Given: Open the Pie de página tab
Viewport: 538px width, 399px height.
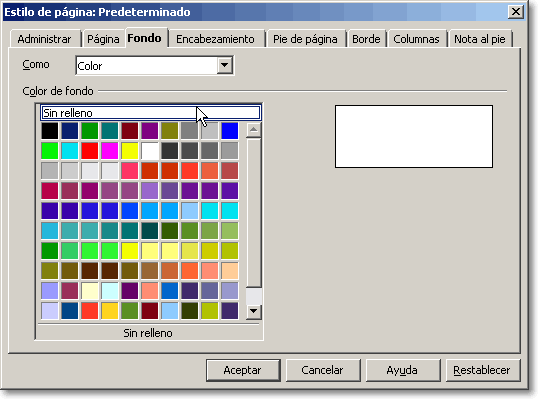Looking at the screenshot, I should click(305, 39).
